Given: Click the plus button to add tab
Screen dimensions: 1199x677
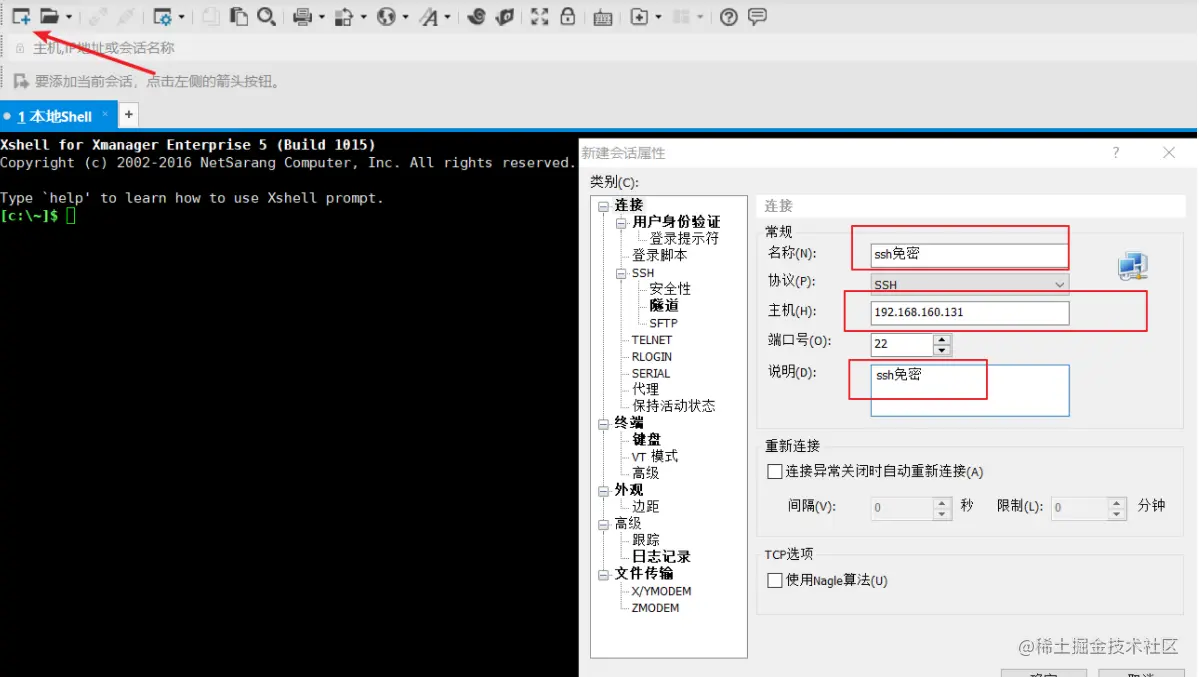Looking at the screenshot, I should pos(128,114).
